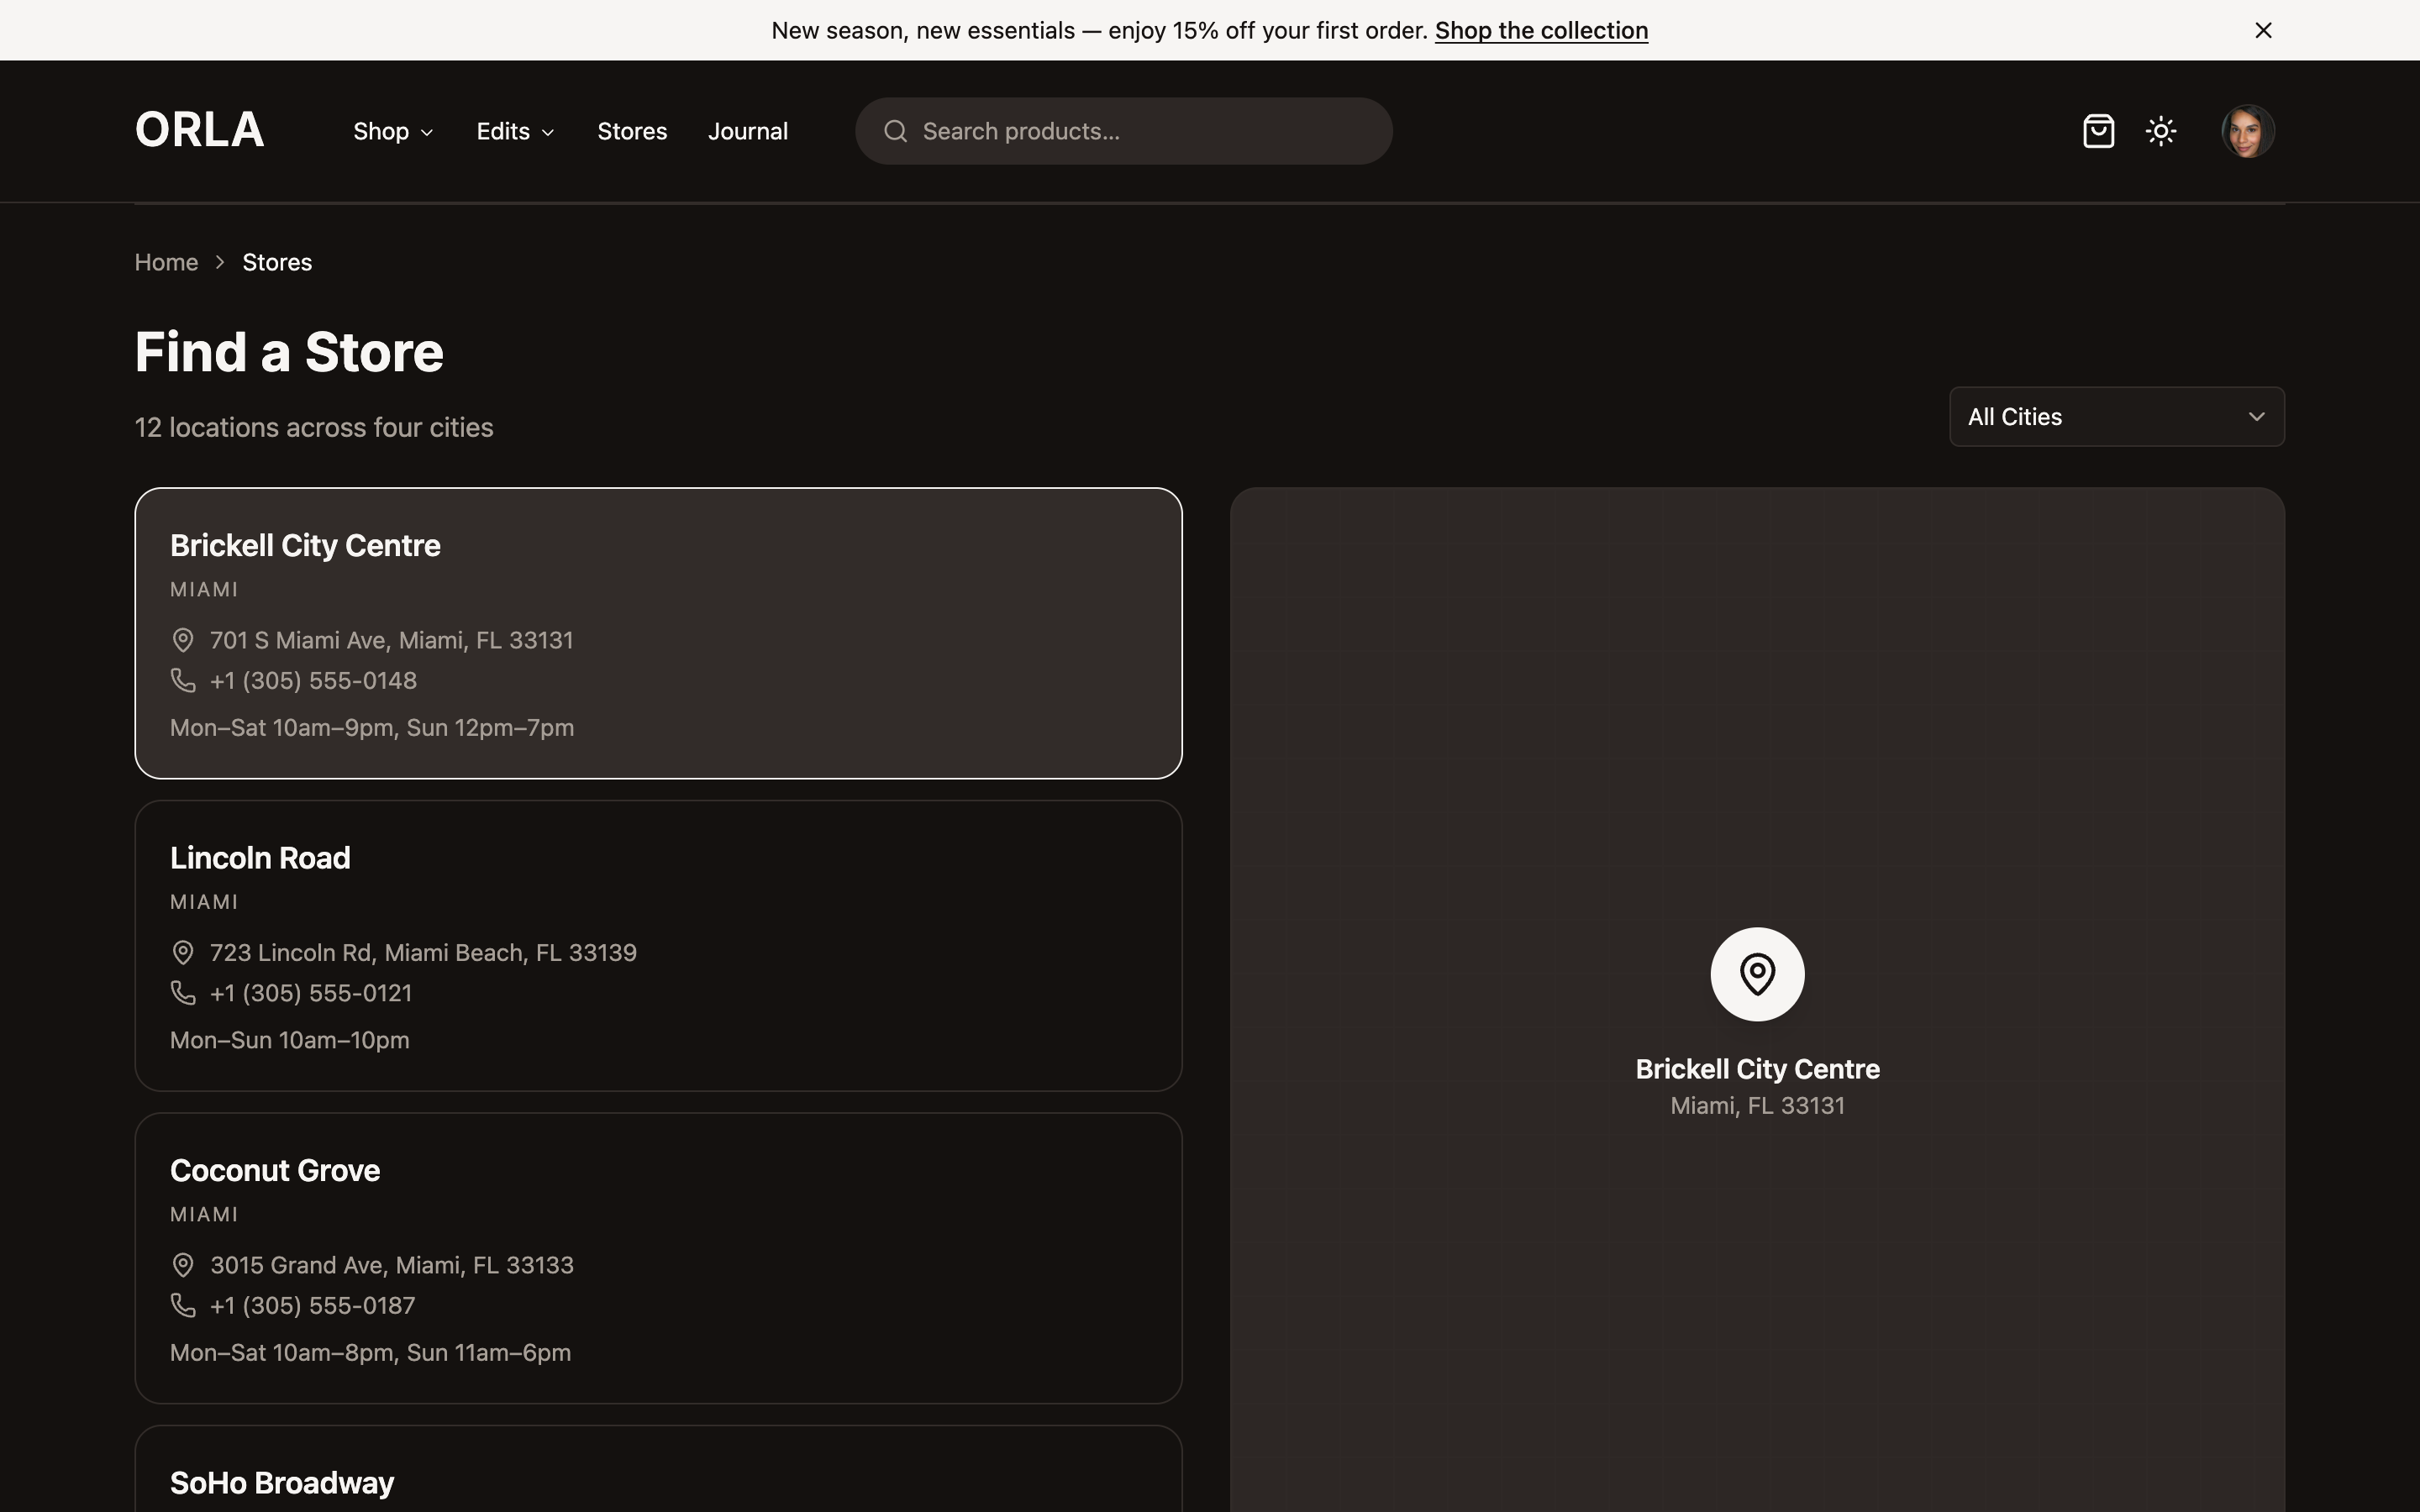Click location pin icon for Coconut Grove

[x=183, y=1265]
